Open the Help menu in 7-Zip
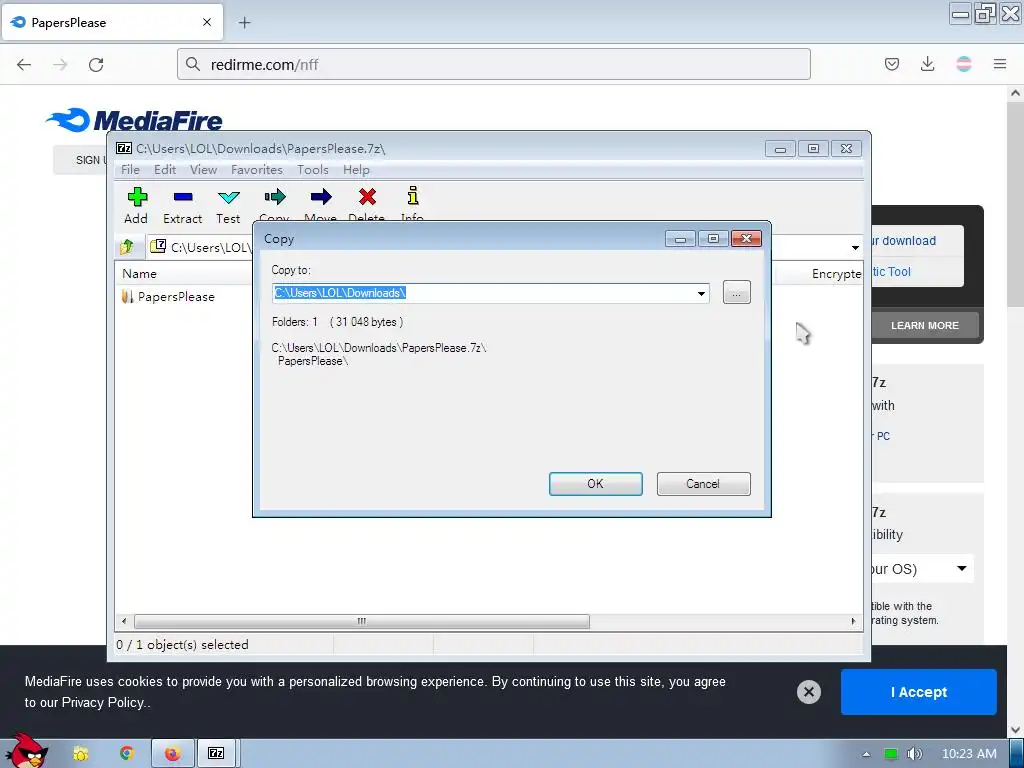 356,170
